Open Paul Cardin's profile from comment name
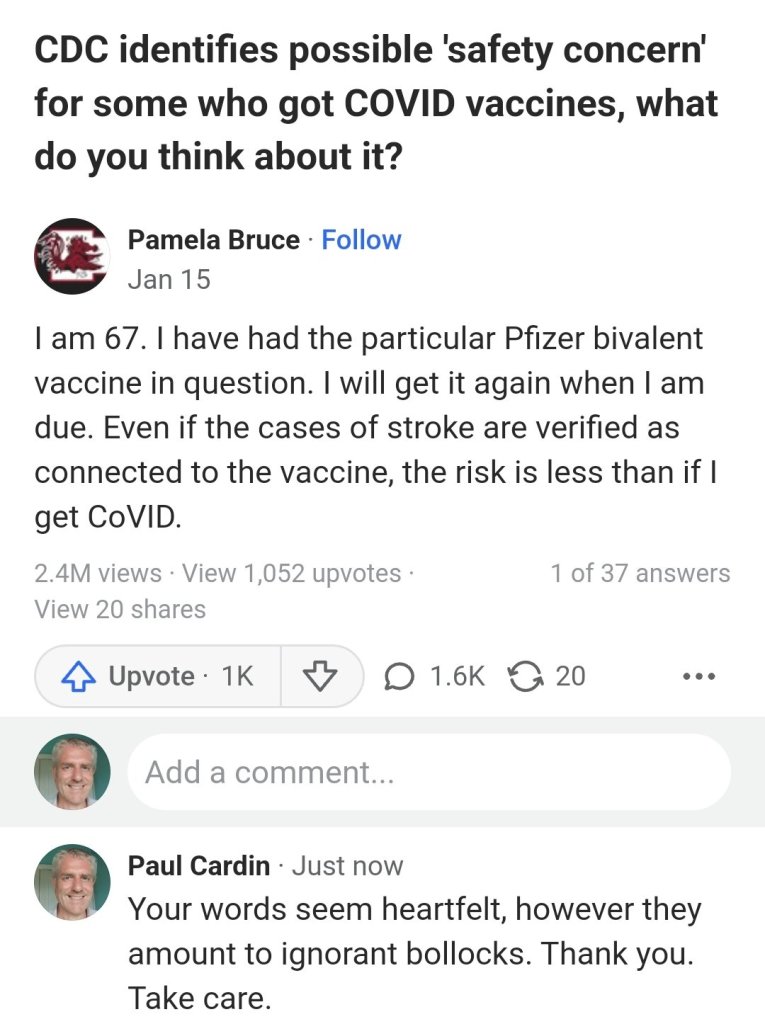 click(199, 865)
